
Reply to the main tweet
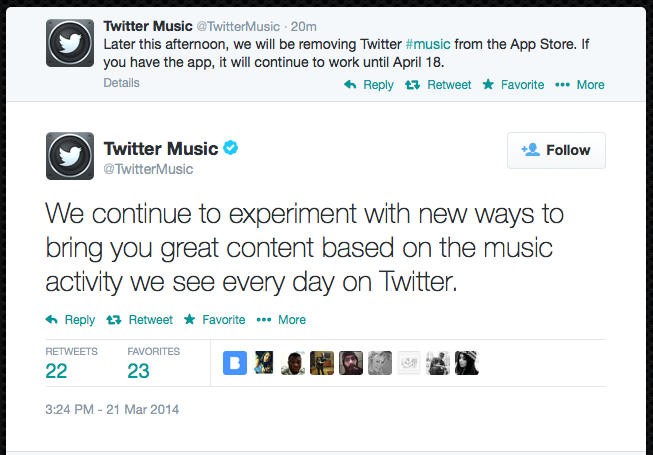pyautogui.click(x=70, y=320)
